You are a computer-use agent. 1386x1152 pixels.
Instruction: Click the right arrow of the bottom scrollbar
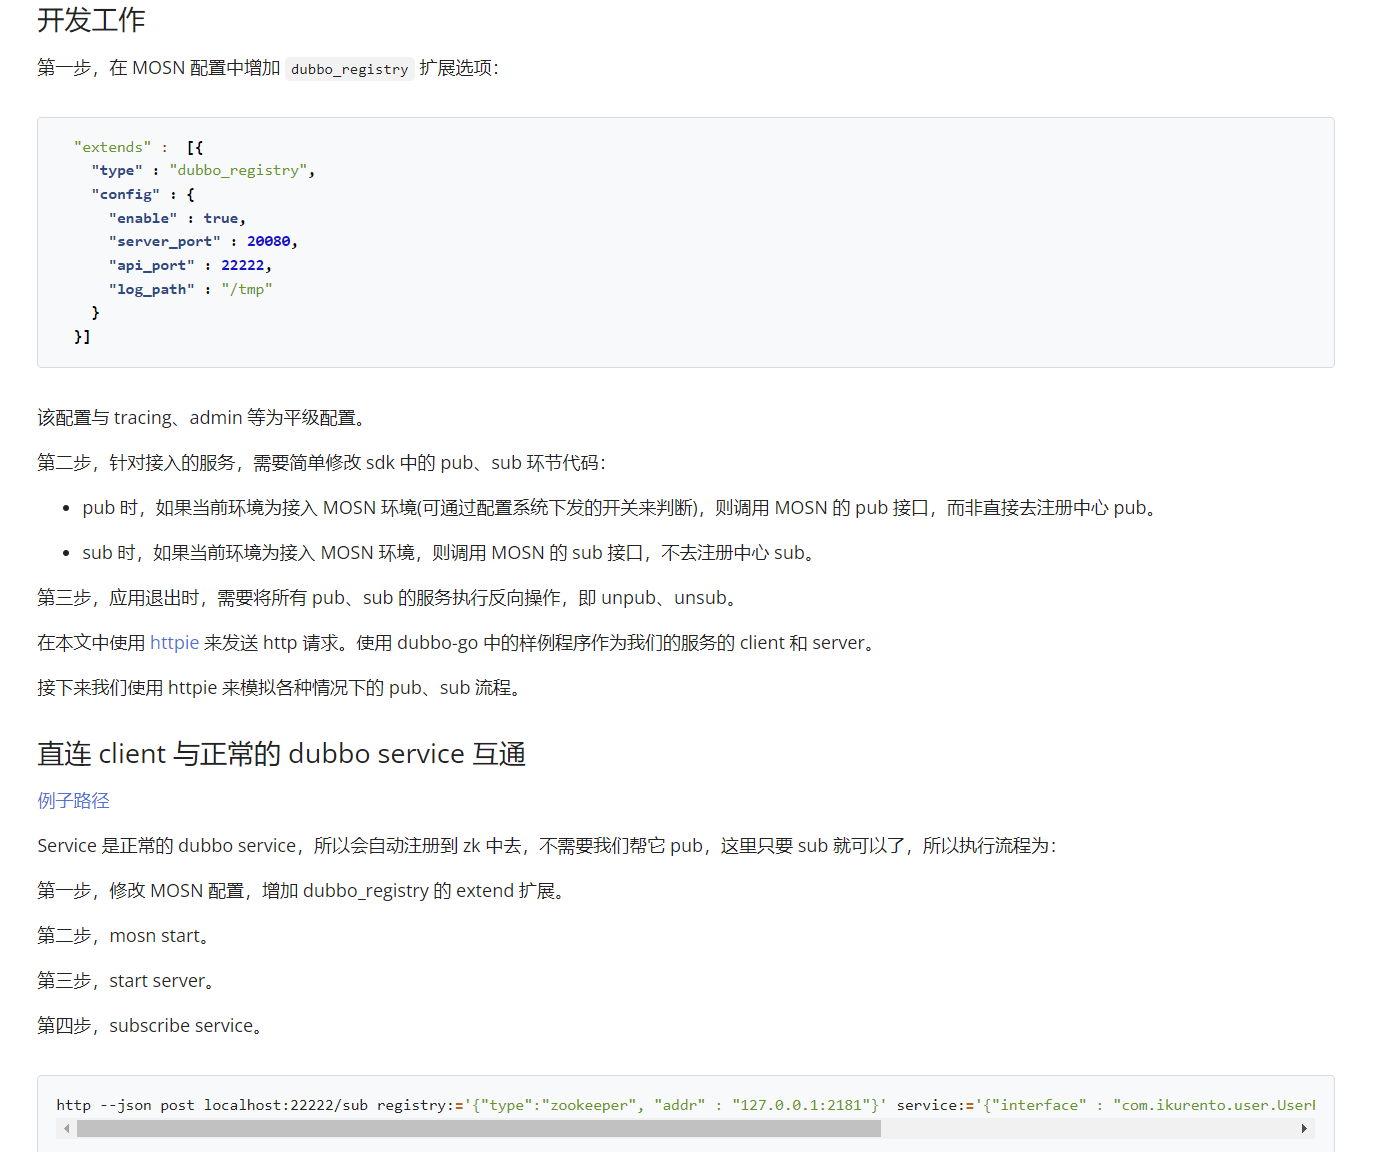click(1305, 1128)
